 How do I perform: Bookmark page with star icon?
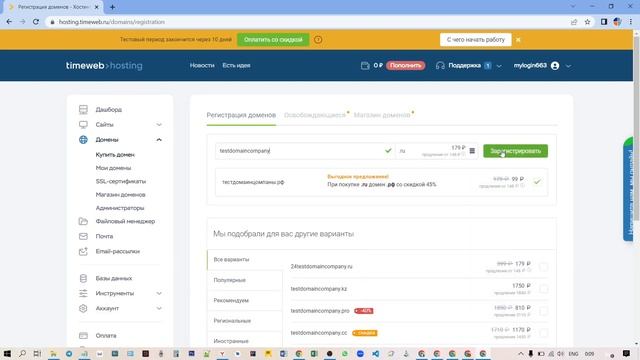point(587,22)
